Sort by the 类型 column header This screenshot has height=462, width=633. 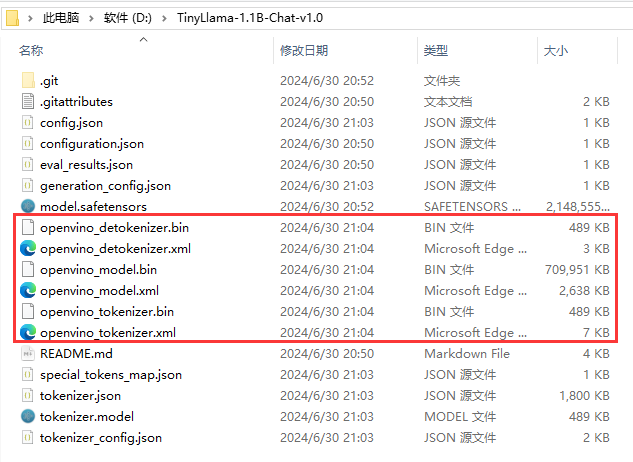tap(436, 50)
